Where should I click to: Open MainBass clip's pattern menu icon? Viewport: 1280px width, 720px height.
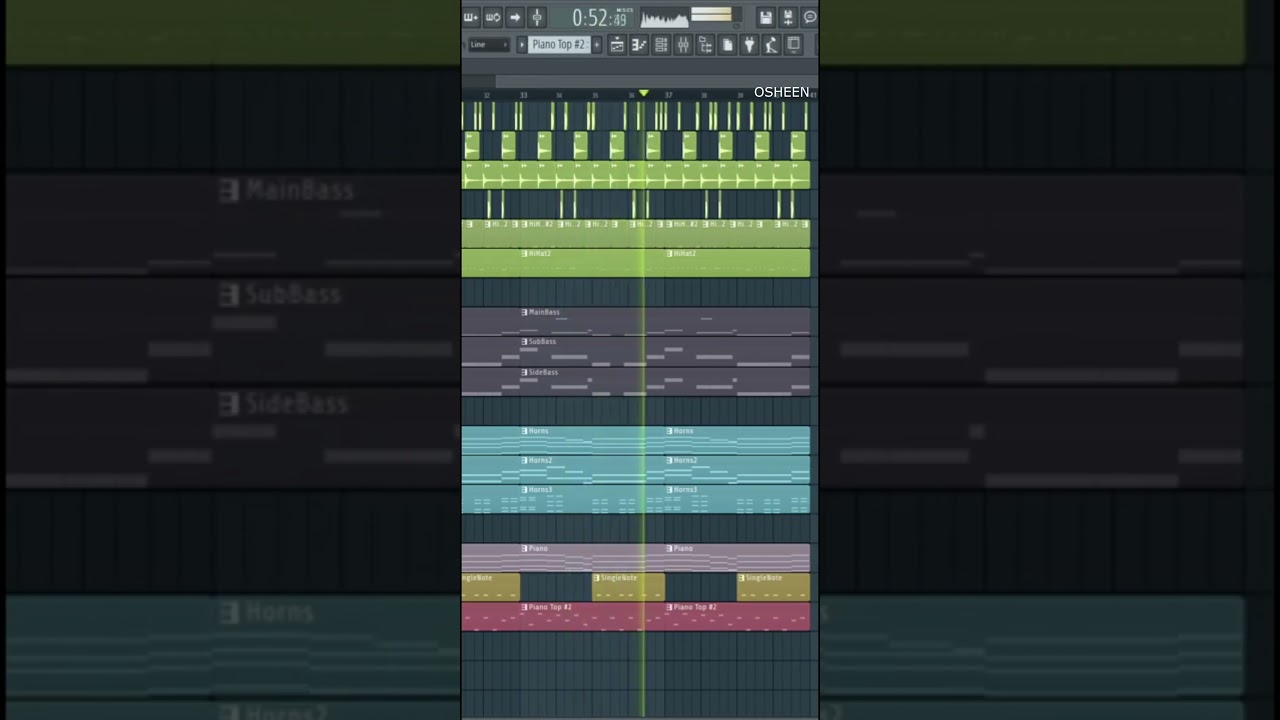tap(524, 312)
